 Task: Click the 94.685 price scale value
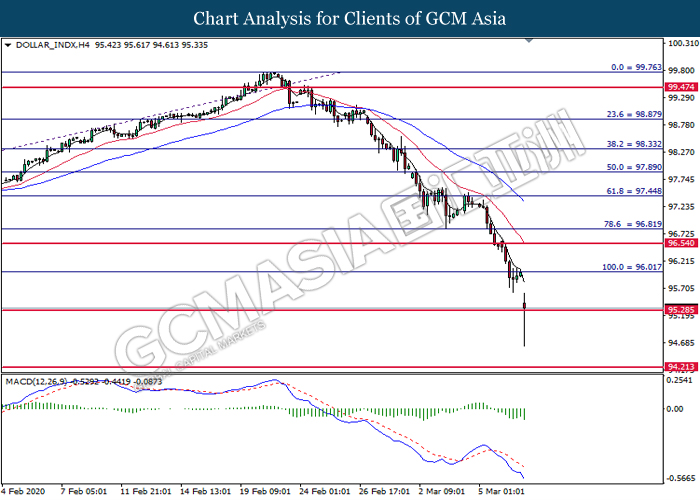pos(681,343)
